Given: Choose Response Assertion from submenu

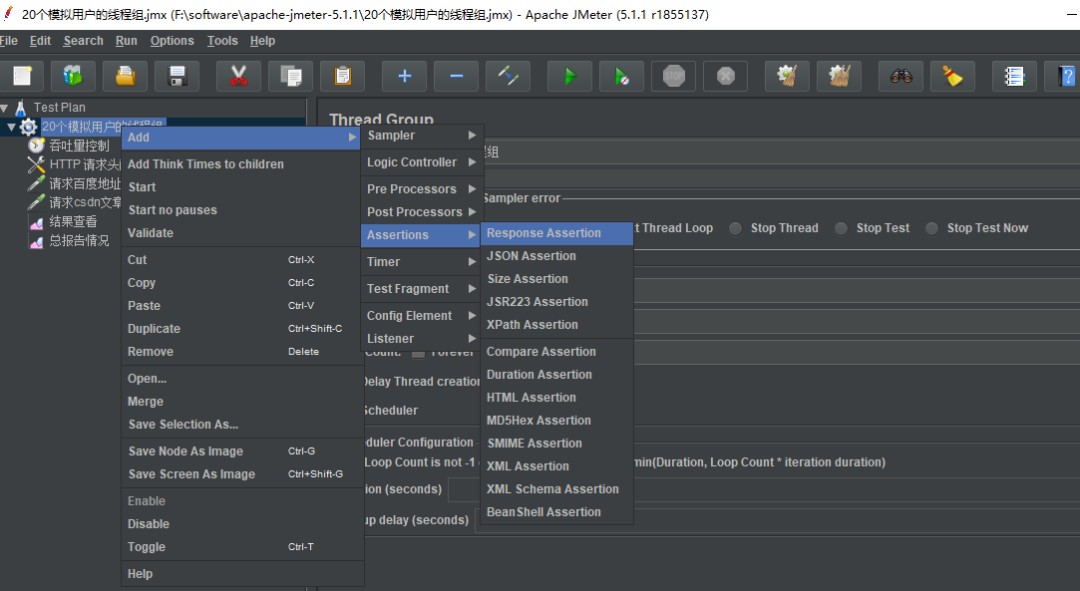Looking at the screenshot, I should point(557,233).
